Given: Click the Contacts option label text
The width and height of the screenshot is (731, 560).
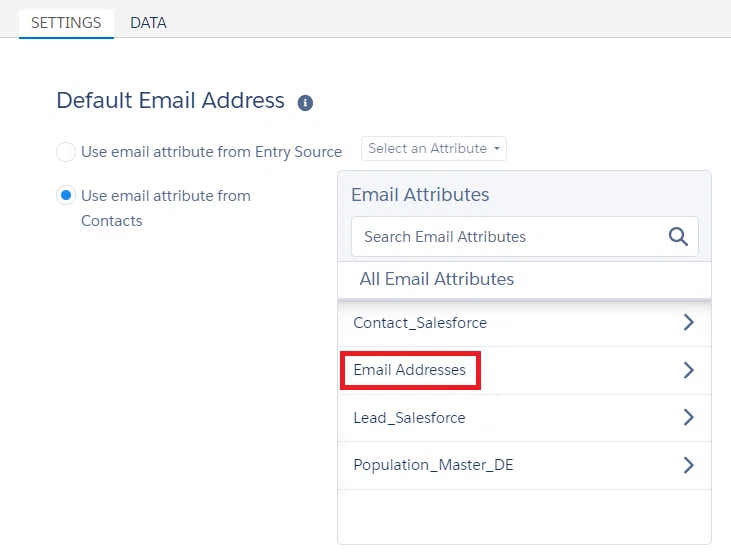Looking at the screenshot, I should [x=166, y=208].
